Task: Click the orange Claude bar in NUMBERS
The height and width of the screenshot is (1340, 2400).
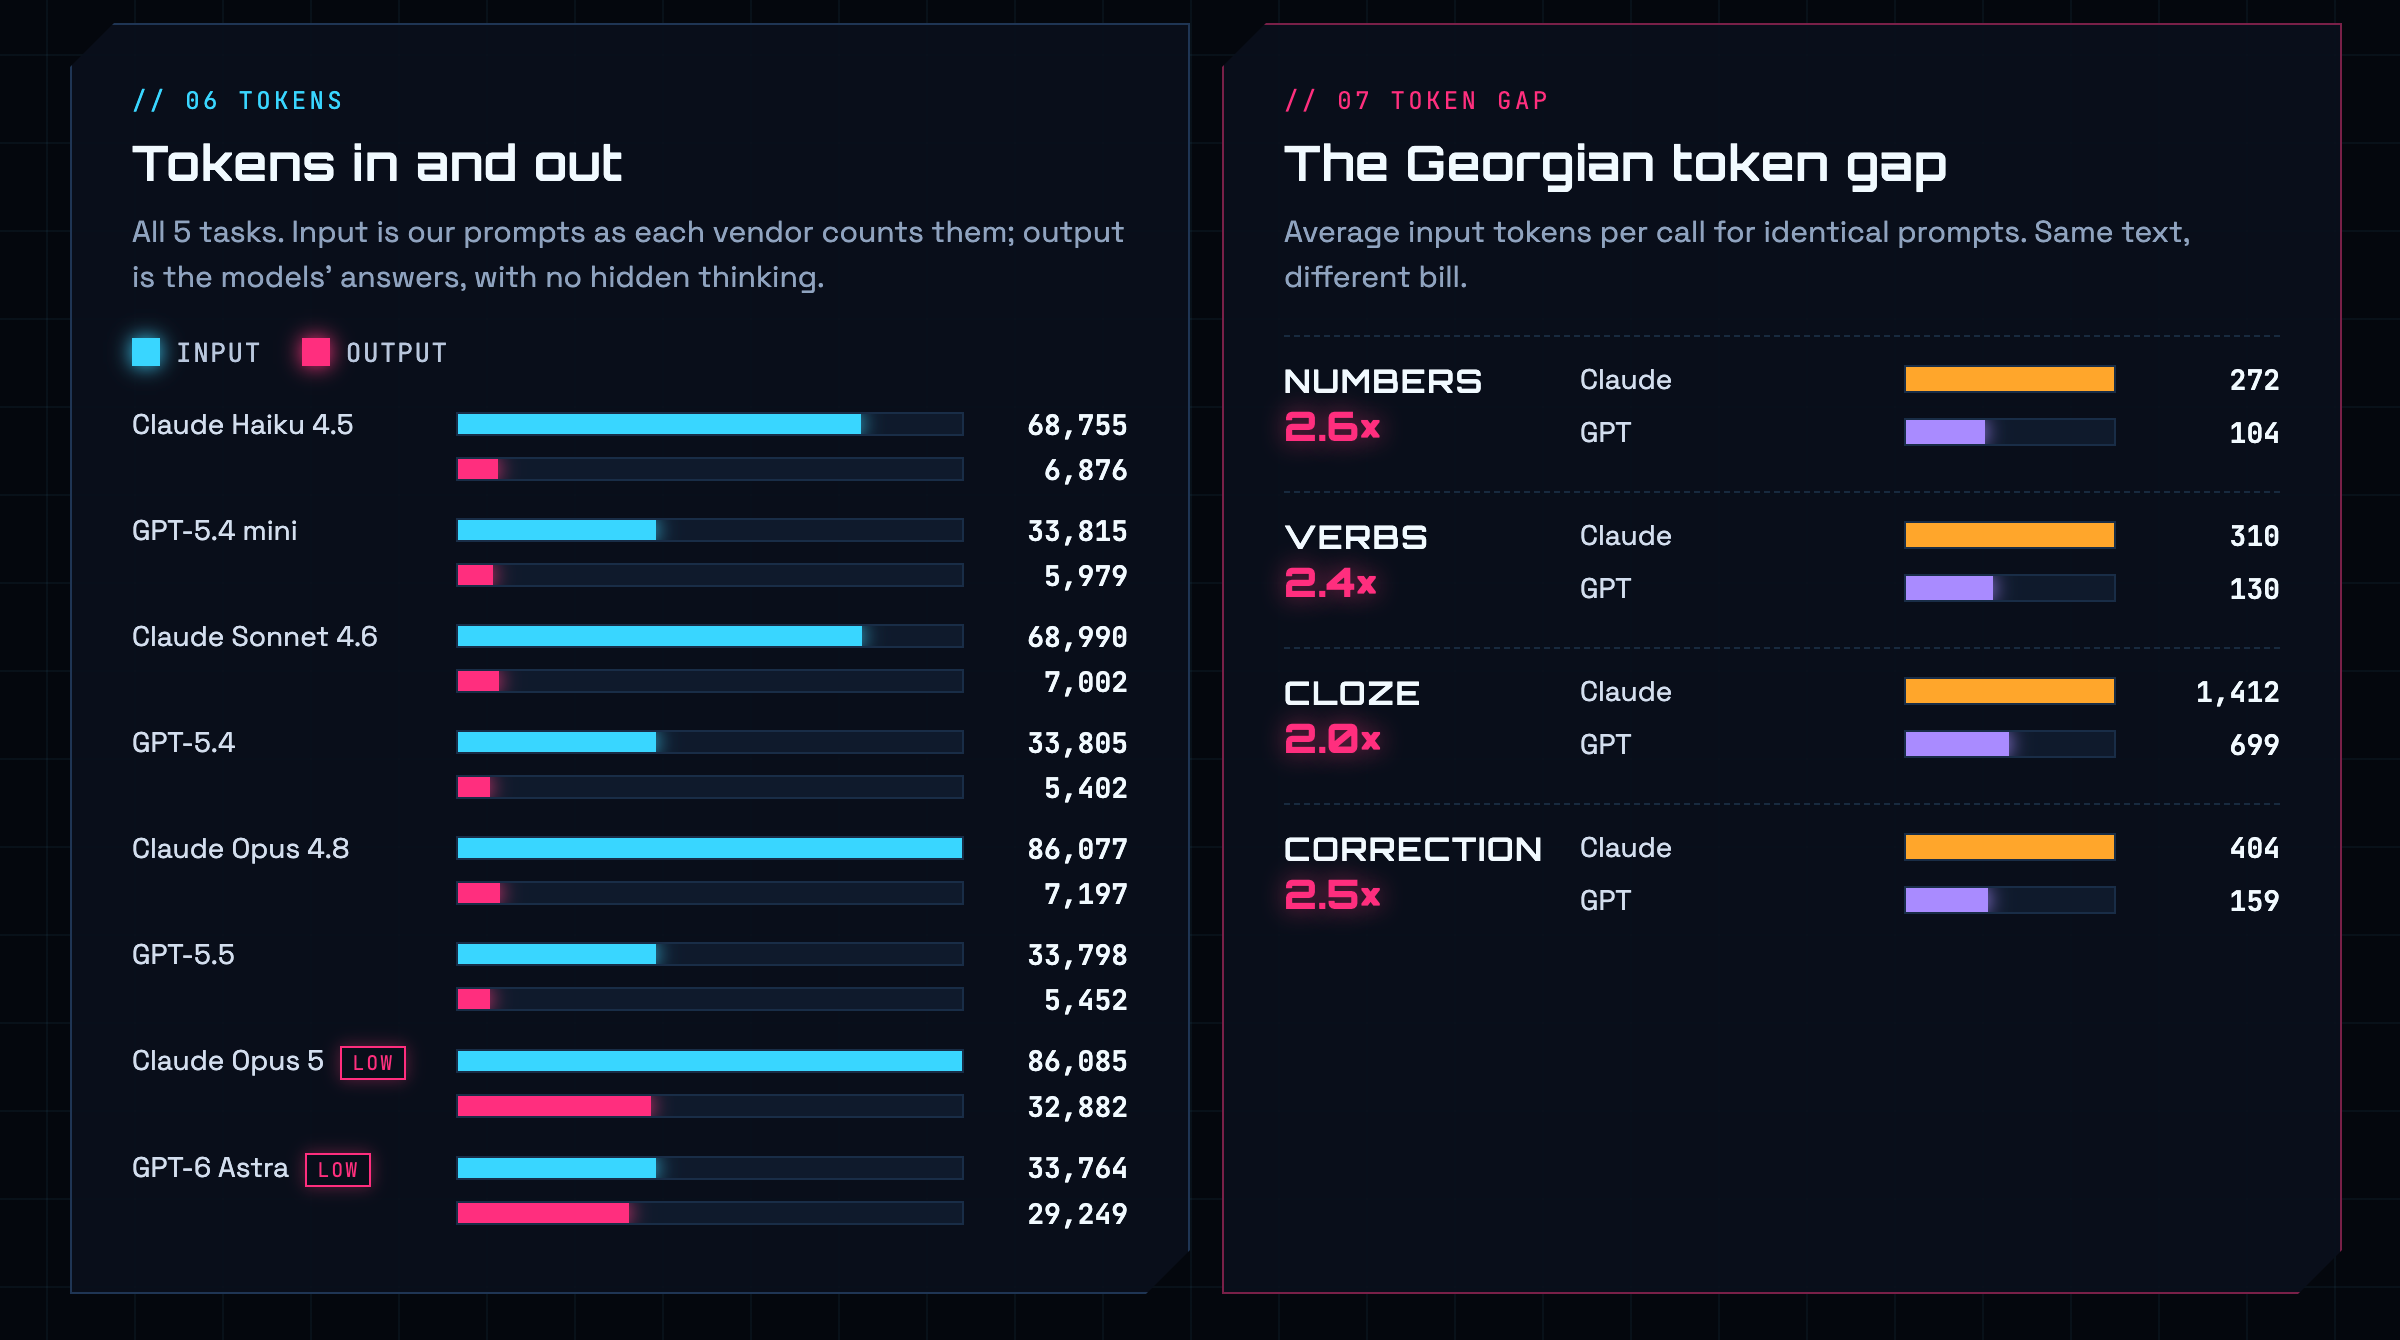Action: tap(2010, 379)
